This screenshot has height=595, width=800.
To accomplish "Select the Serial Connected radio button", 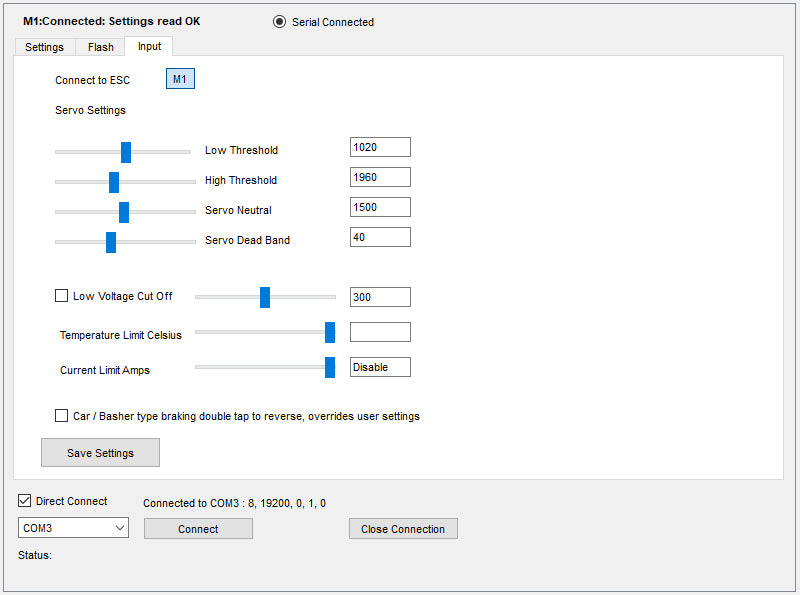I will [x=279, y=22].
